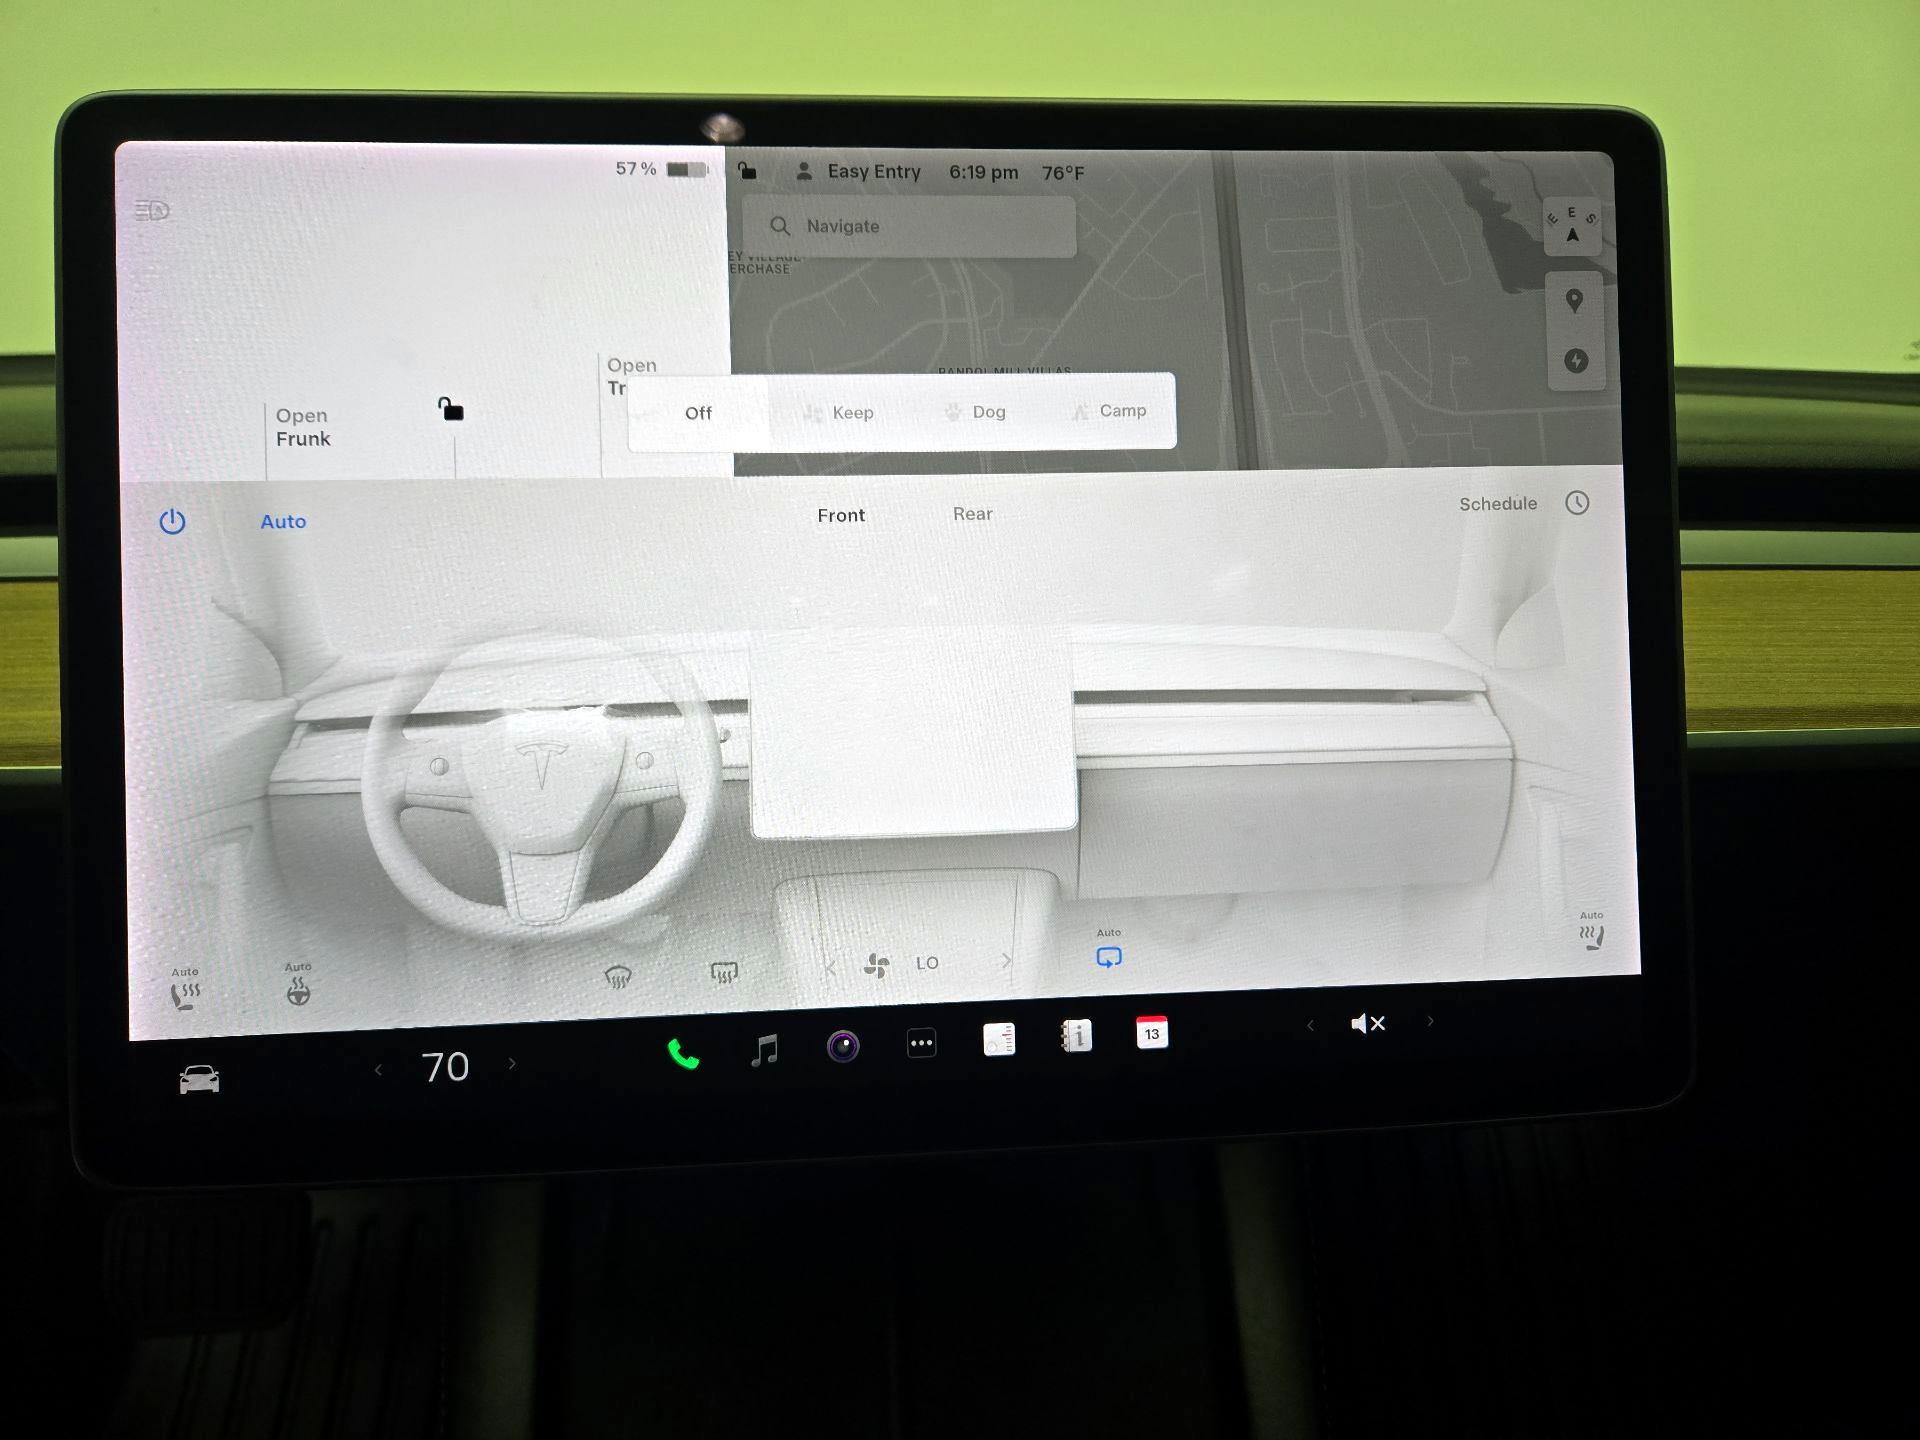
Task: Switch to Front climate tab
Action: click(841, 515)
